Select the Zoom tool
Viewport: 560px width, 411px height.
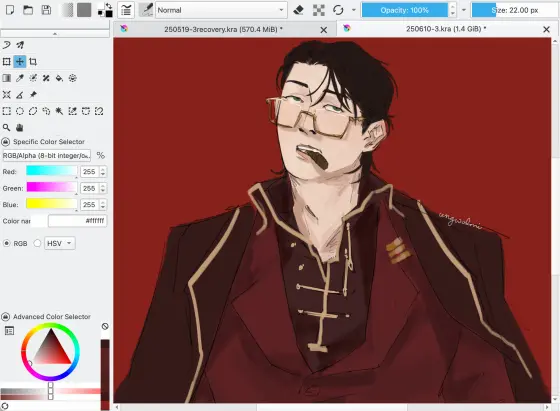pyautogui.click(x=6, y=127)
